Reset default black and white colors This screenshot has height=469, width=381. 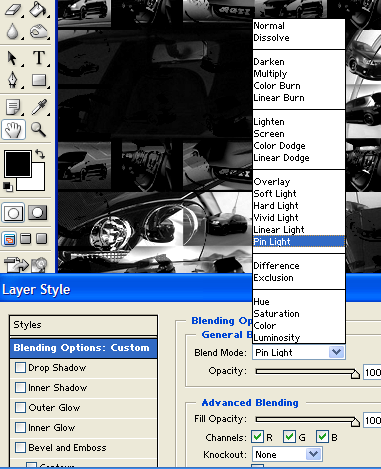(8, 187)
